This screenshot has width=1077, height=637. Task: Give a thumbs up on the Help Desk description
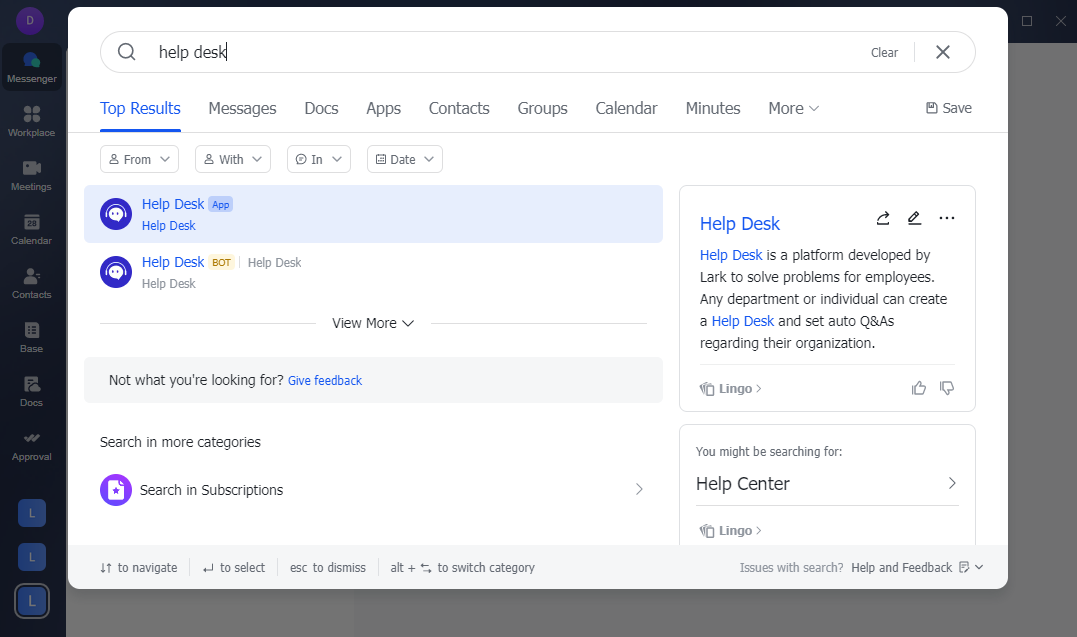[919, 388]
